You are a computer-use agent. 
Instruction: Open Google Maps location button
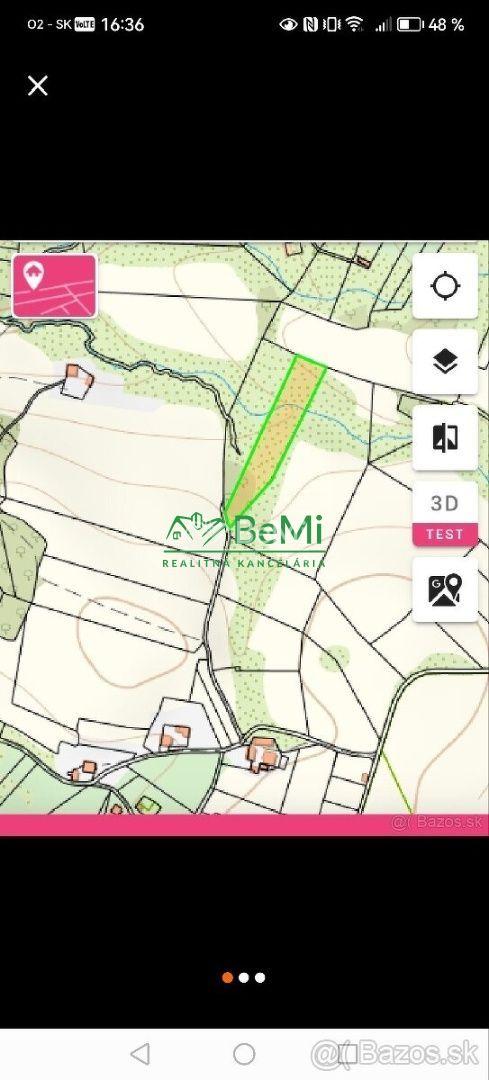[445, 590]
